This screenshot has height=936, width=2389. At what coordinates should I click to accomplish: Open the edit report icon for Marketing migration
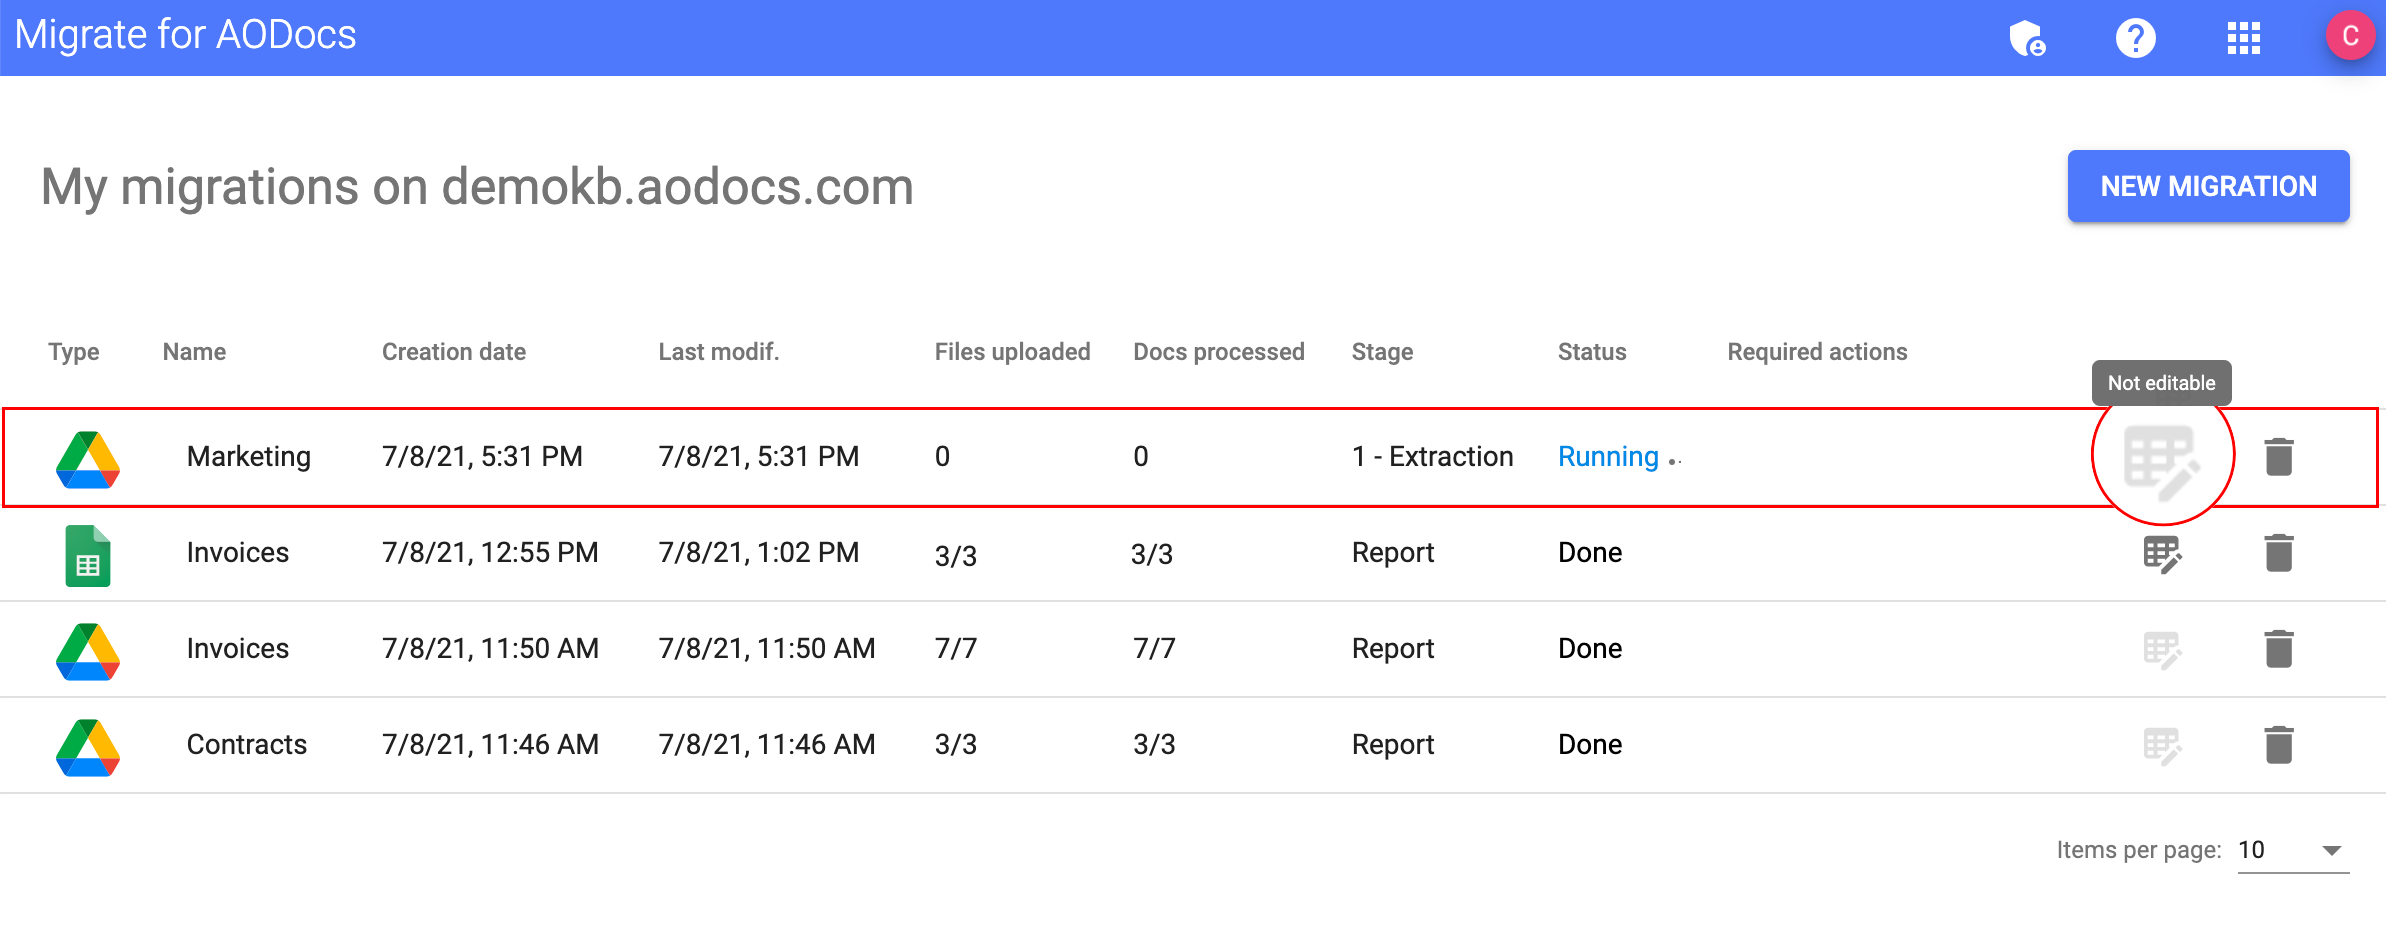click(2163, 457)
